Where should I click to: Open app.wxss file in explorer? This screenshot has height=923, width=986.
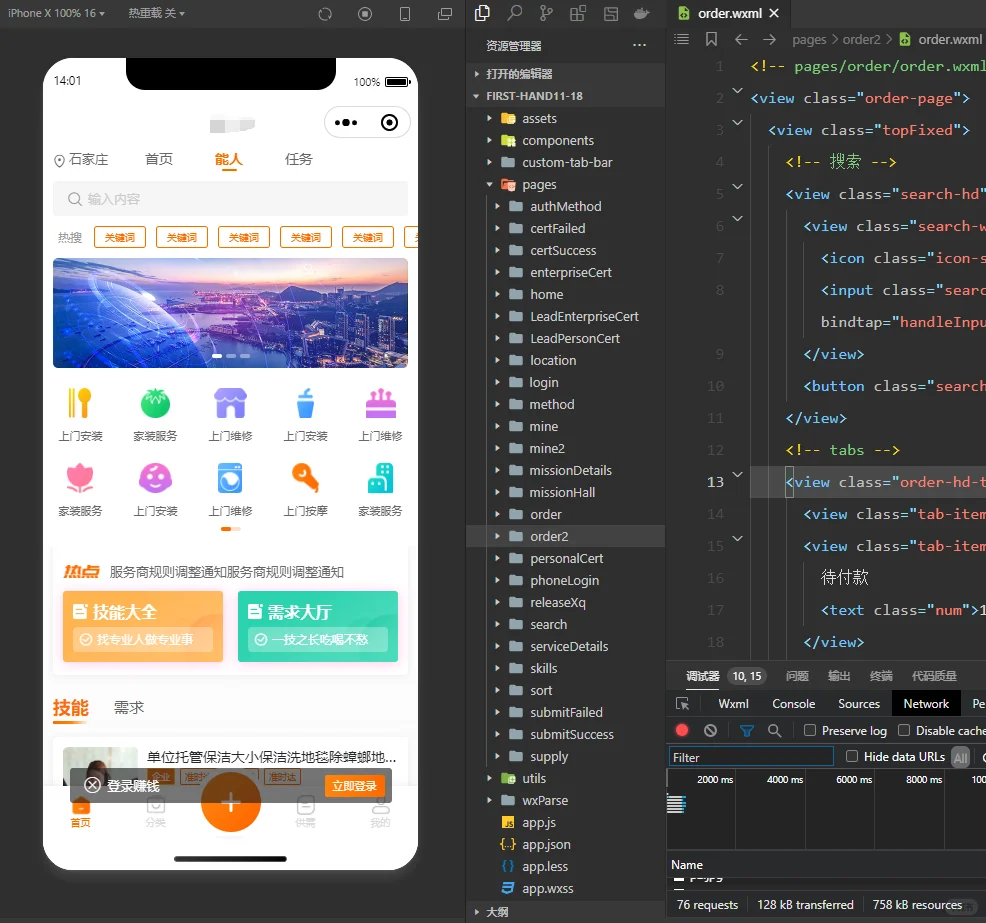[x=565, y=888]
